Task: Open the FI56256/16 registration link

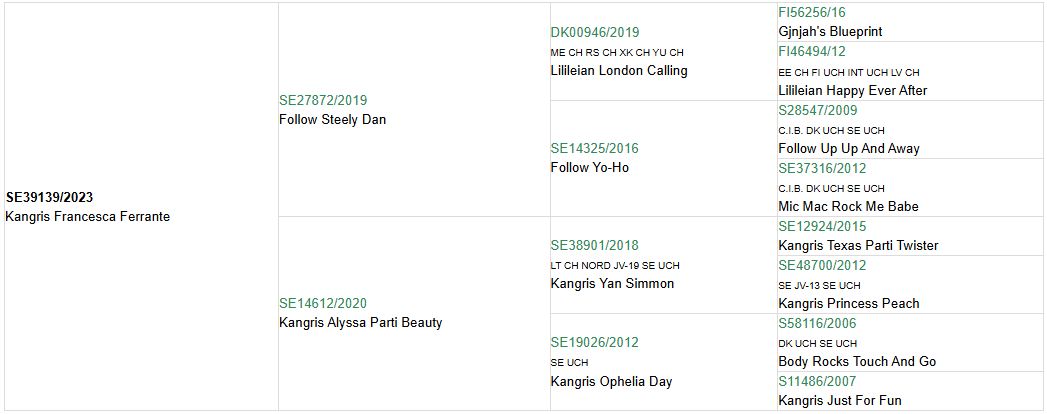Action: point(812,12)
